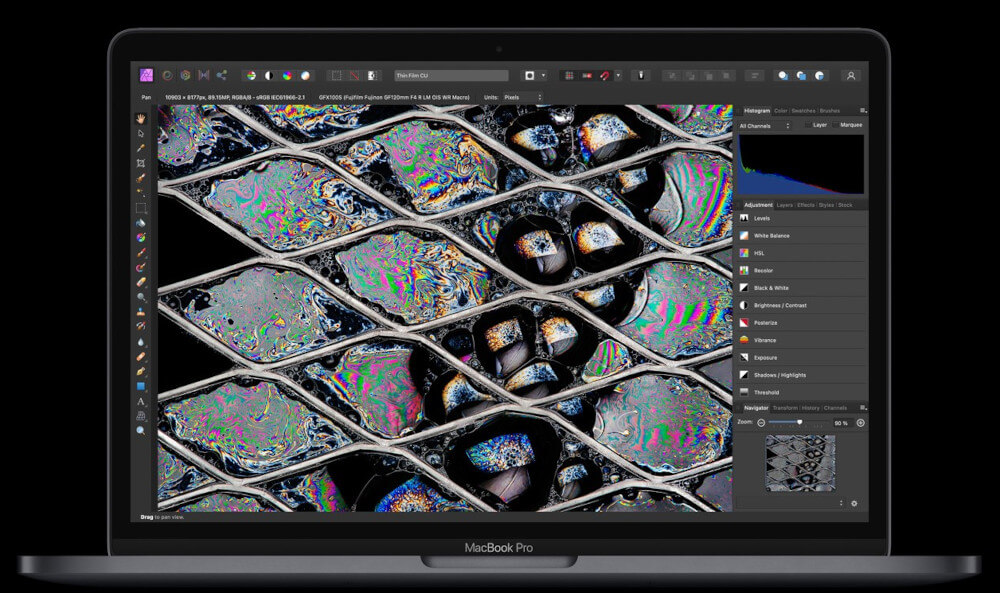Switch to the Effects tab

coord(805,205)
